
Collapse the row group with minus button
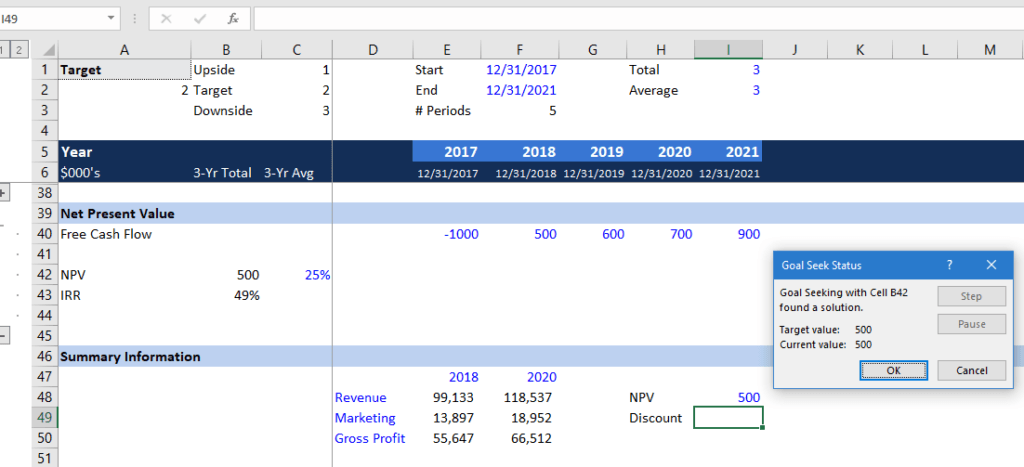click(4, 335)
